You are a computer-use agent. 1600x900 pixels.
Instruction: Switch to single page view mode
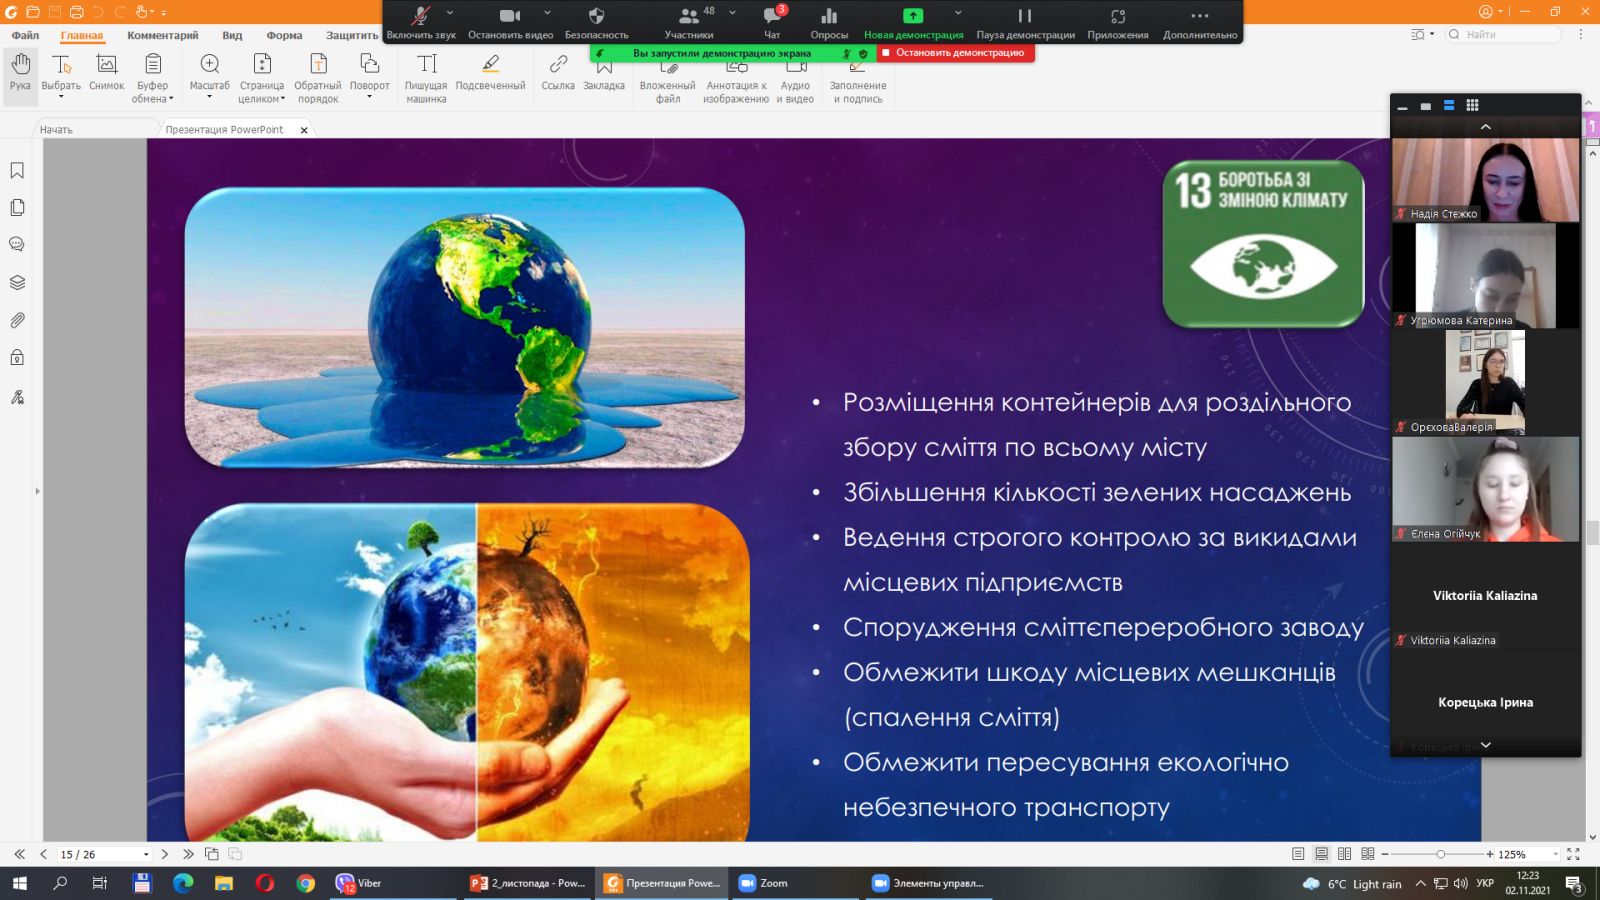[x=1298, y=854]
